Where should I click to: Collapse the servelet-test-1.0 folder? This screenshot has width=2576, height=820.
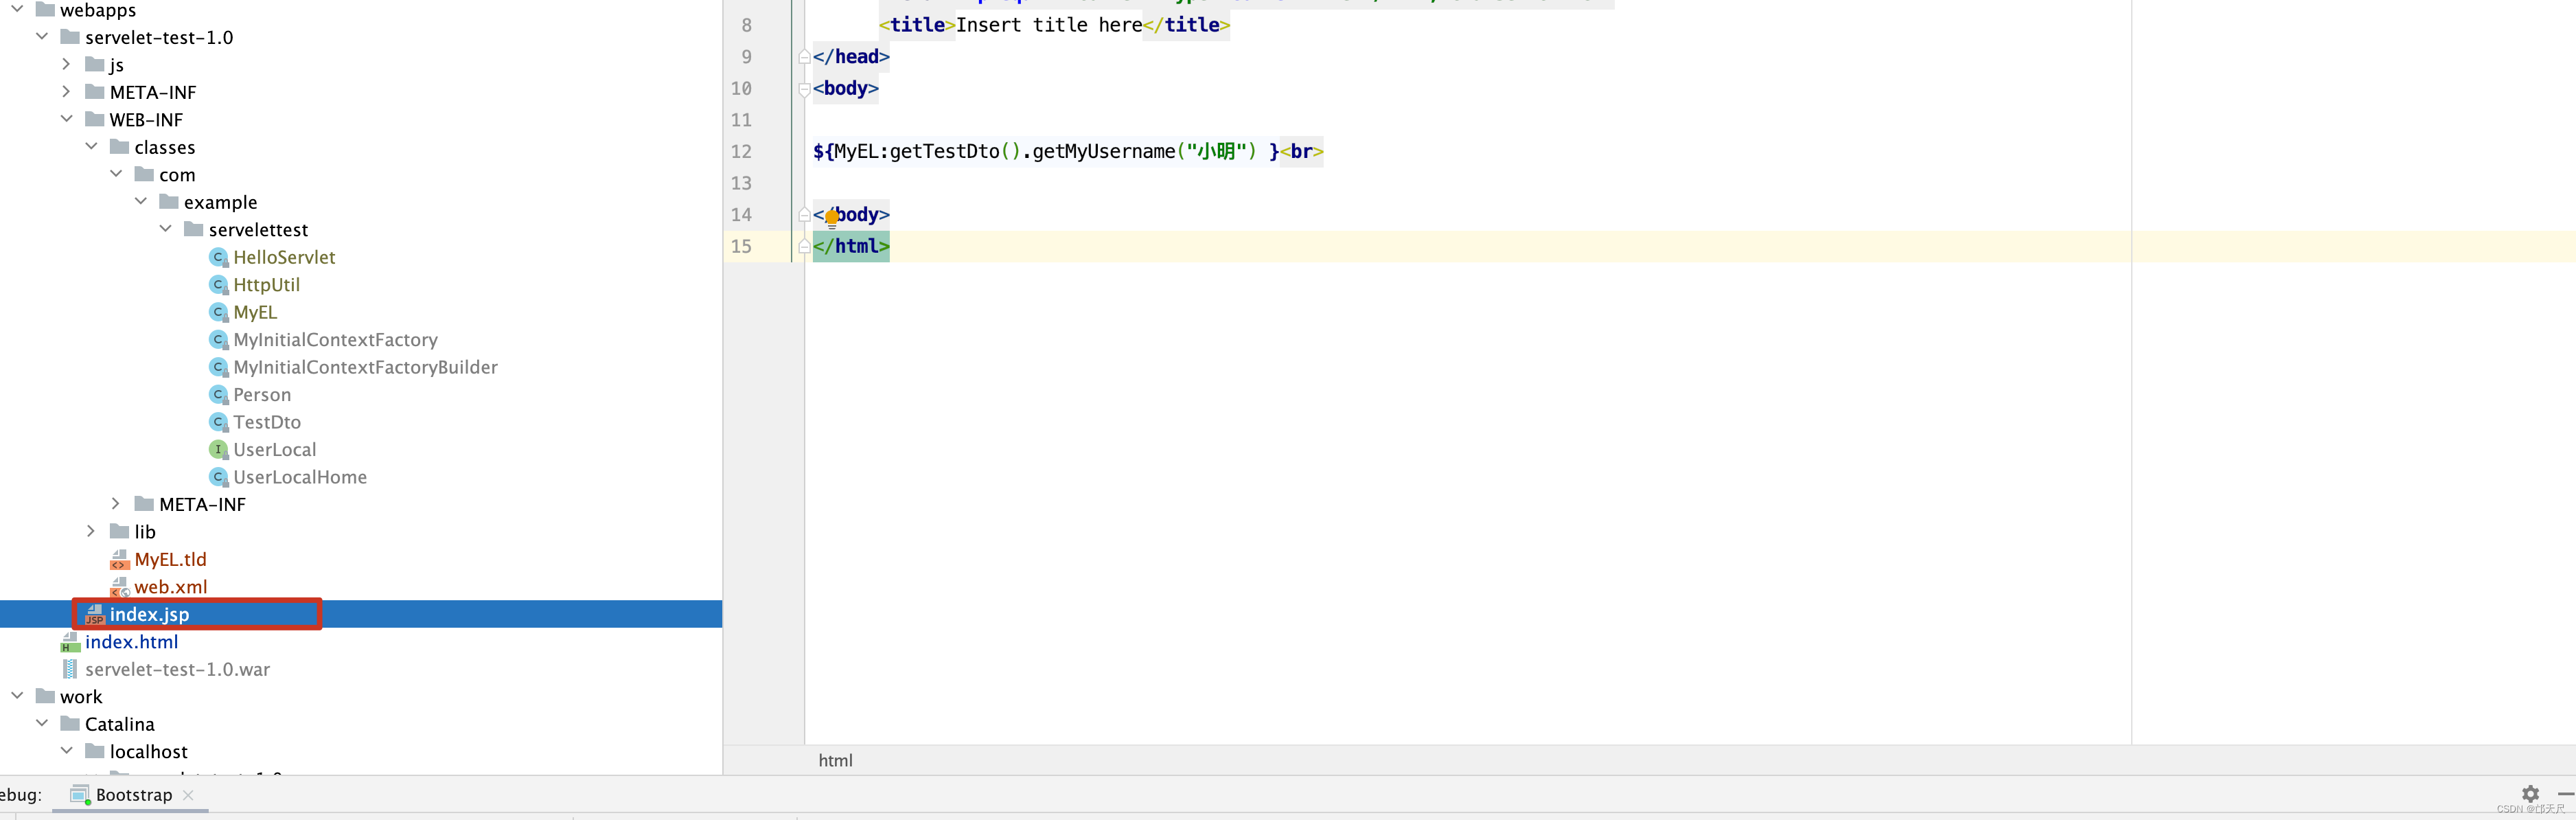[42, 37]
